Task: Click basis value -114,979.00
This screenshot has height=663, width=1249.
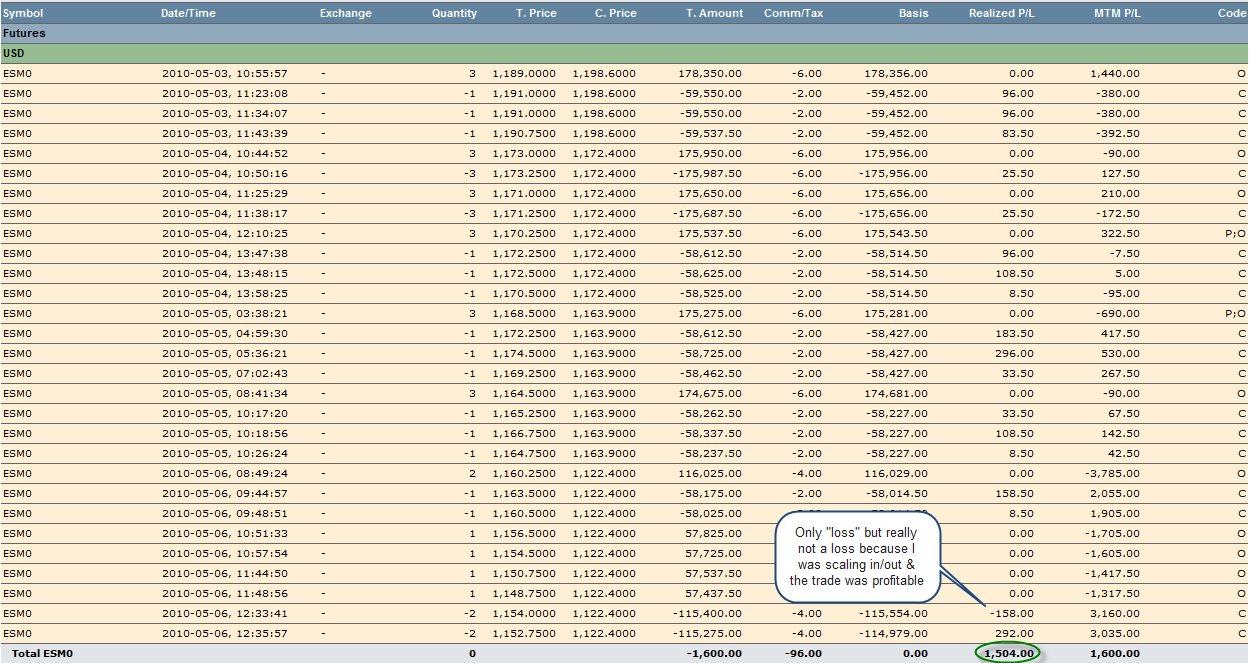Action: [x=894, y=633]
